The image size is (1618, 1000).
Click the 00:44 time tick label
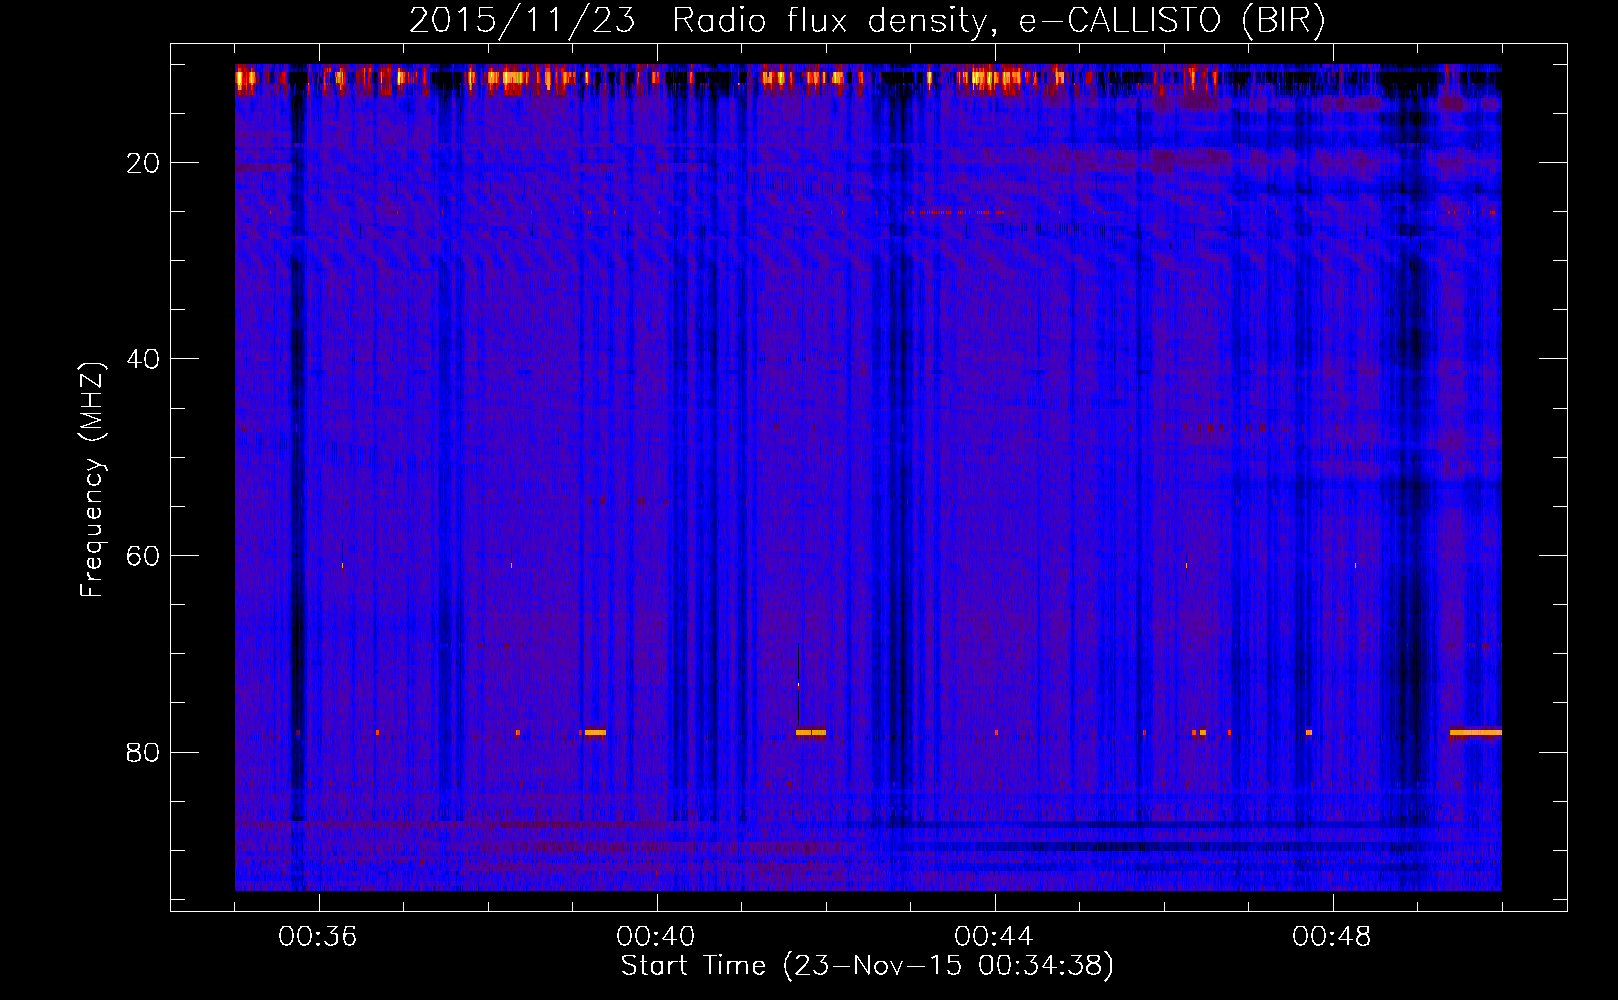click(994, 937)
